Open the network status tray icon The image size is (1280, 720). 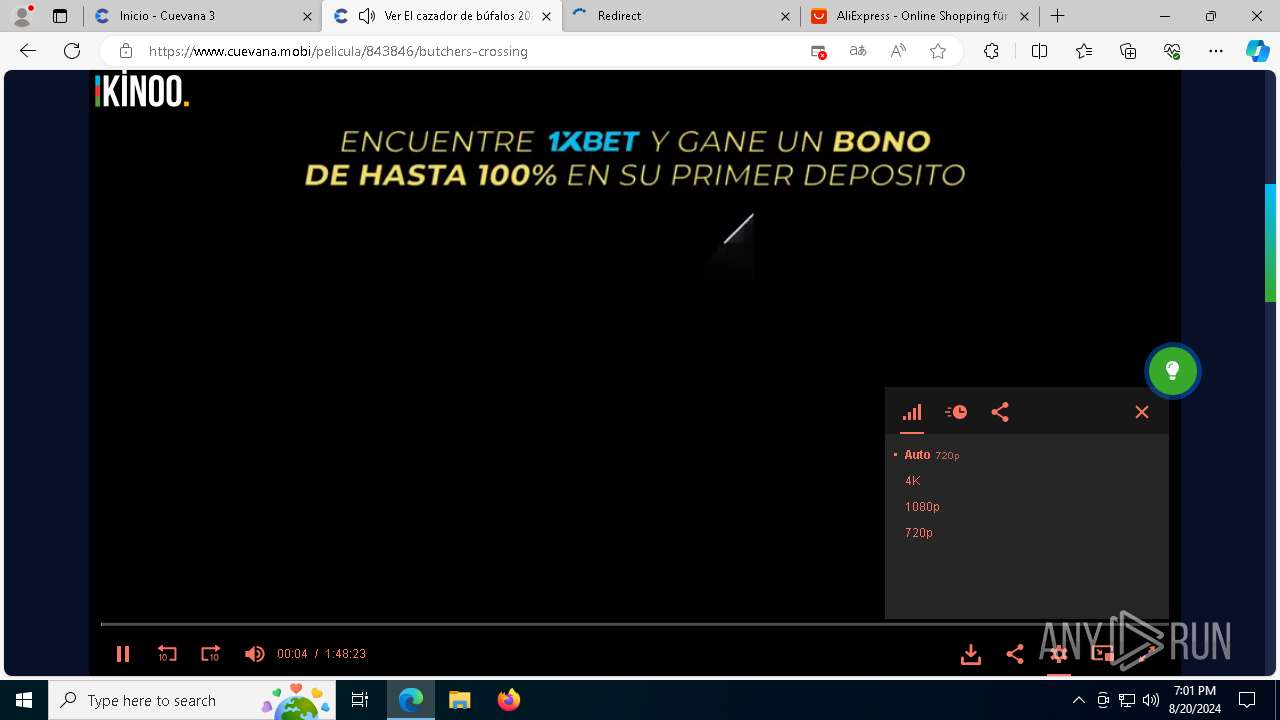click(1127, 700)
